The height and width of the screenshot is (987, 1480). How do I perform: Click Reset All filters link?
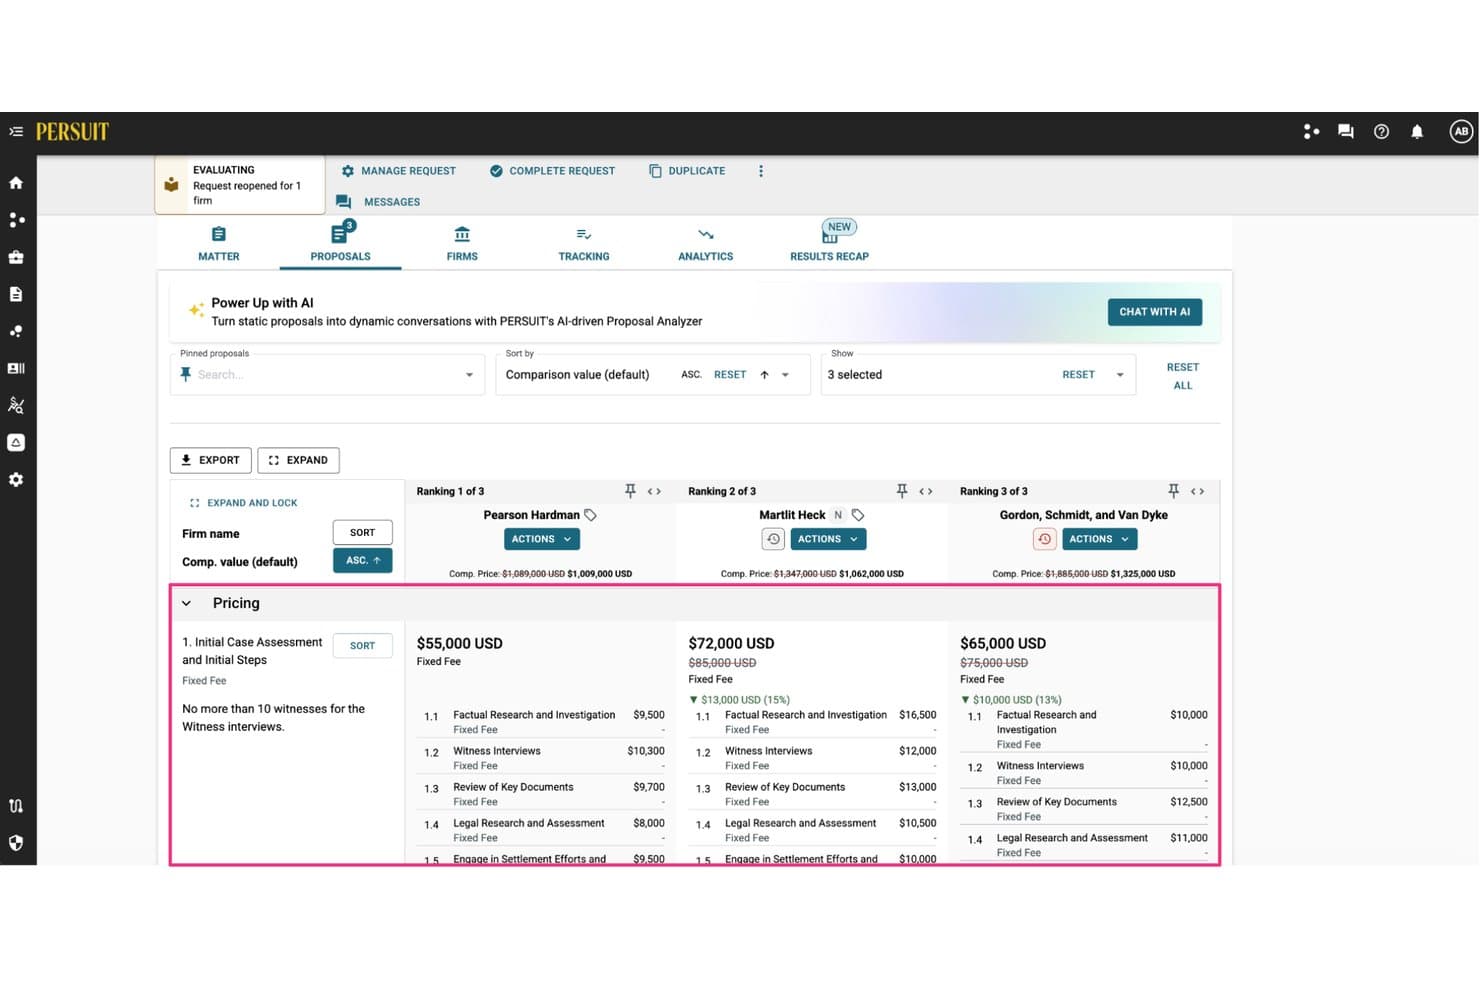(1183, 376)
